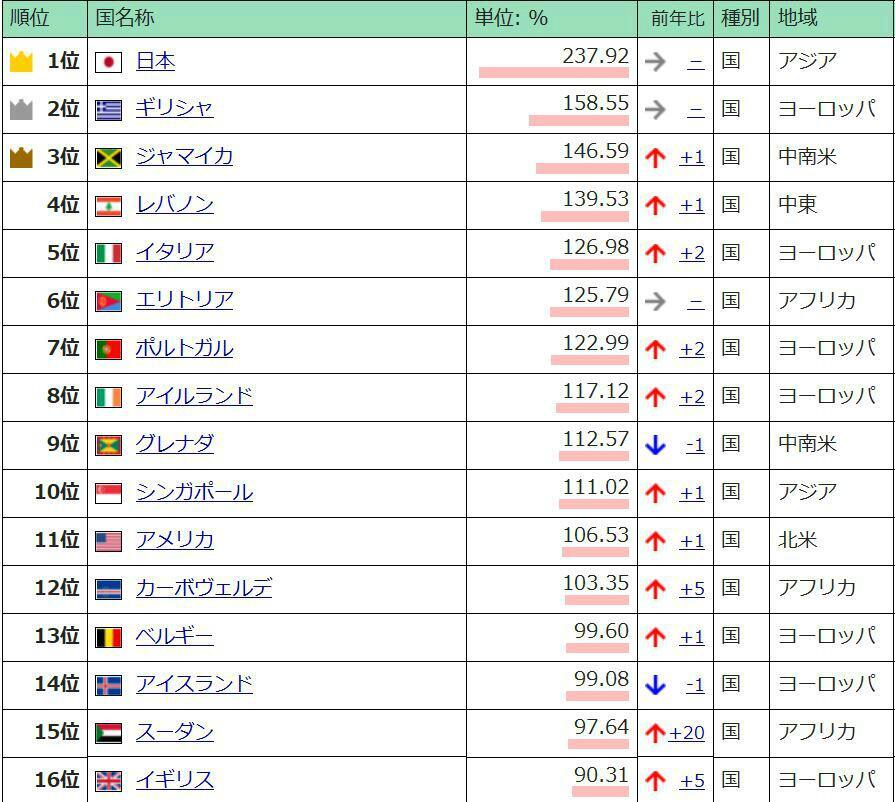Screen dimensions: 895x802
Task: Open the アメリカ country link
Action: [x=175, y=541]
